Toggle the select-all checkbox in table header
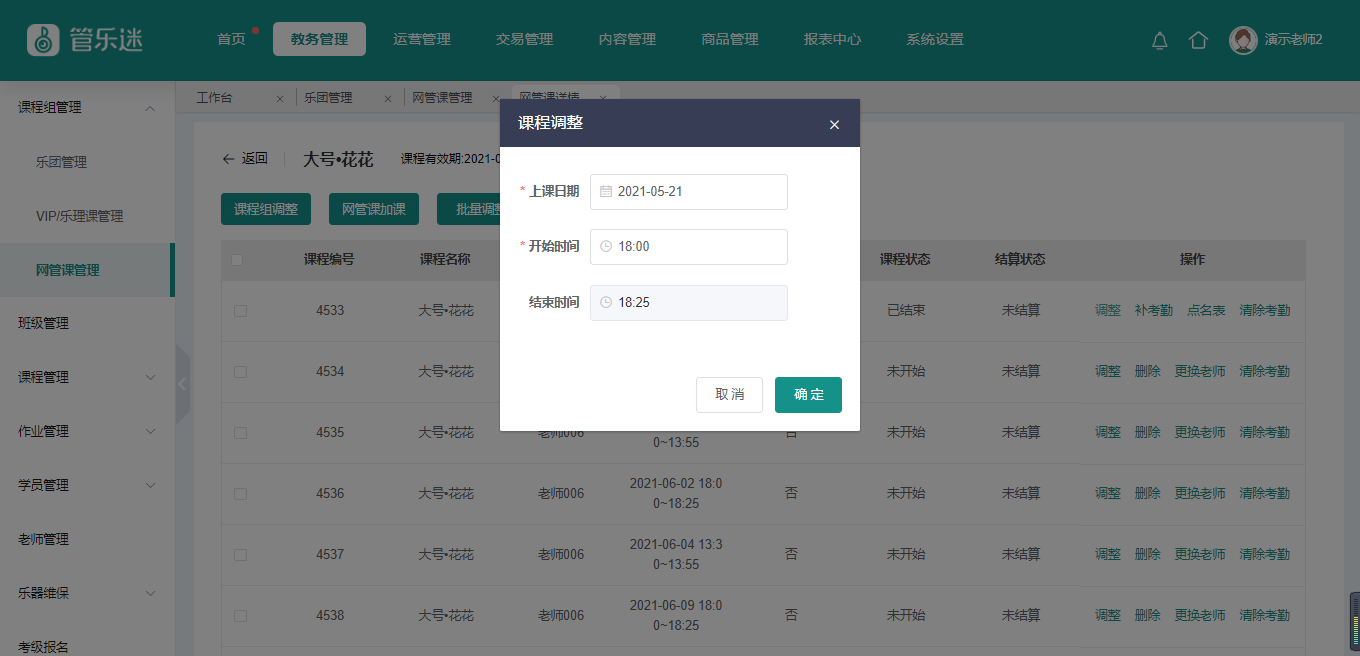This screenshot has height=656, width=1360. 237,260
